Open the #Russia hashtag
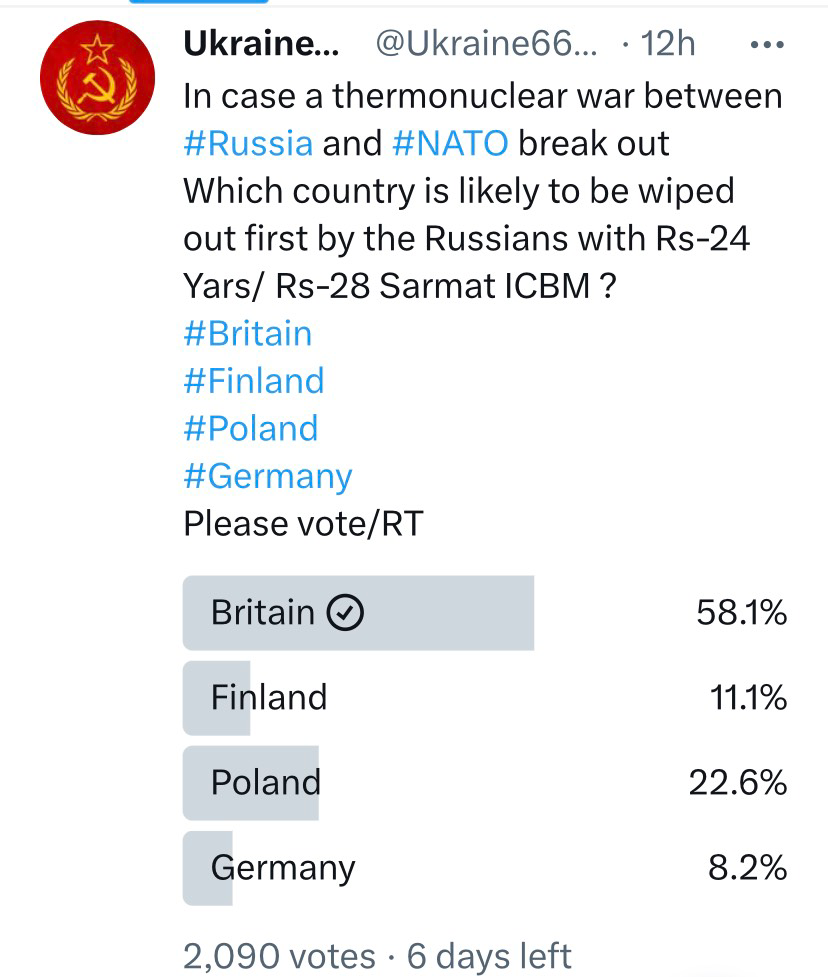Image resolution: width=828 pixels, height=977 pixels. [248, 143]
